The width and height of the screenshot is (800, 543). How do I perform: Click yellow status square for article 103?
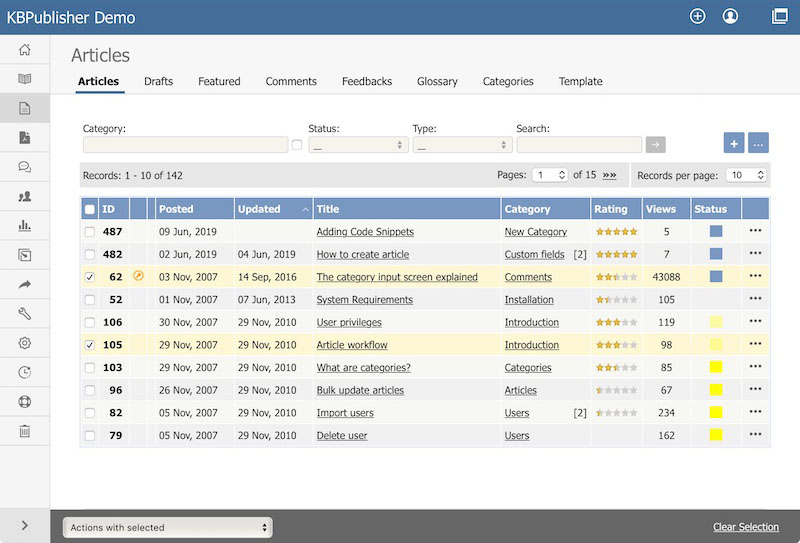tap(716, 367)
